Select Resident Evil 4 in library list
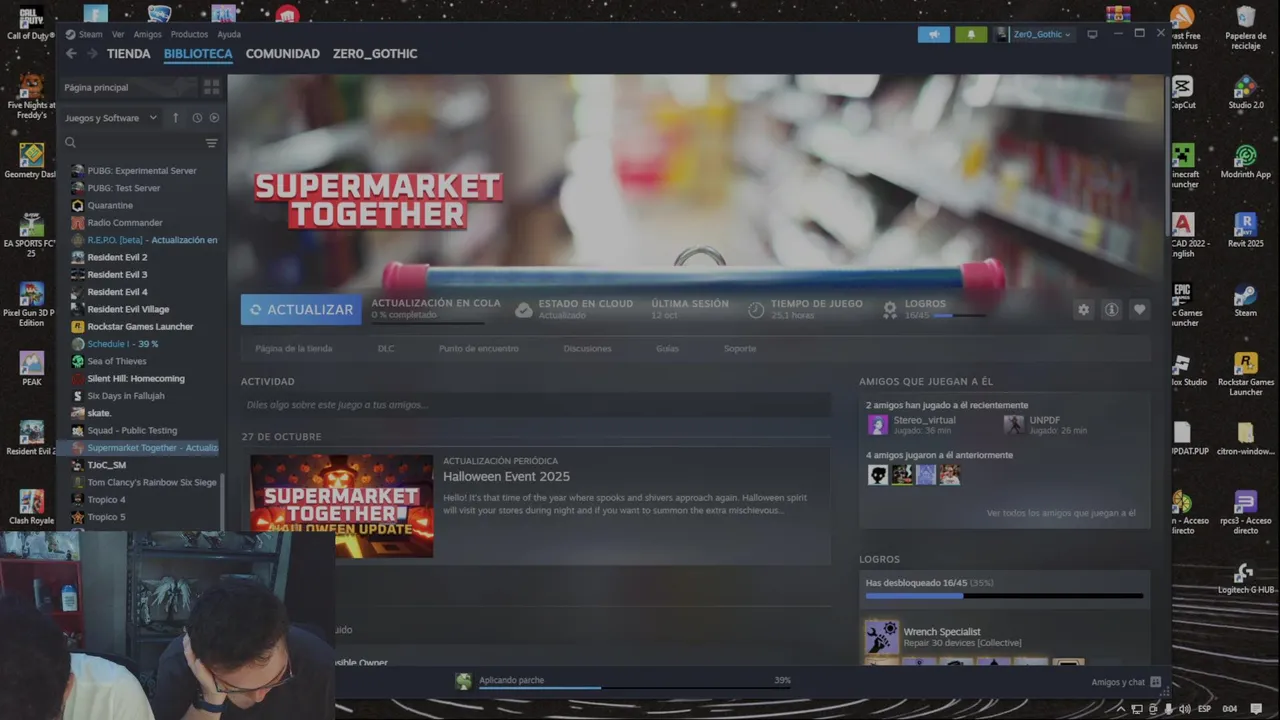The width and height of the screenshot is (1280, 720). pyautogui.click(x=117, y=292)
